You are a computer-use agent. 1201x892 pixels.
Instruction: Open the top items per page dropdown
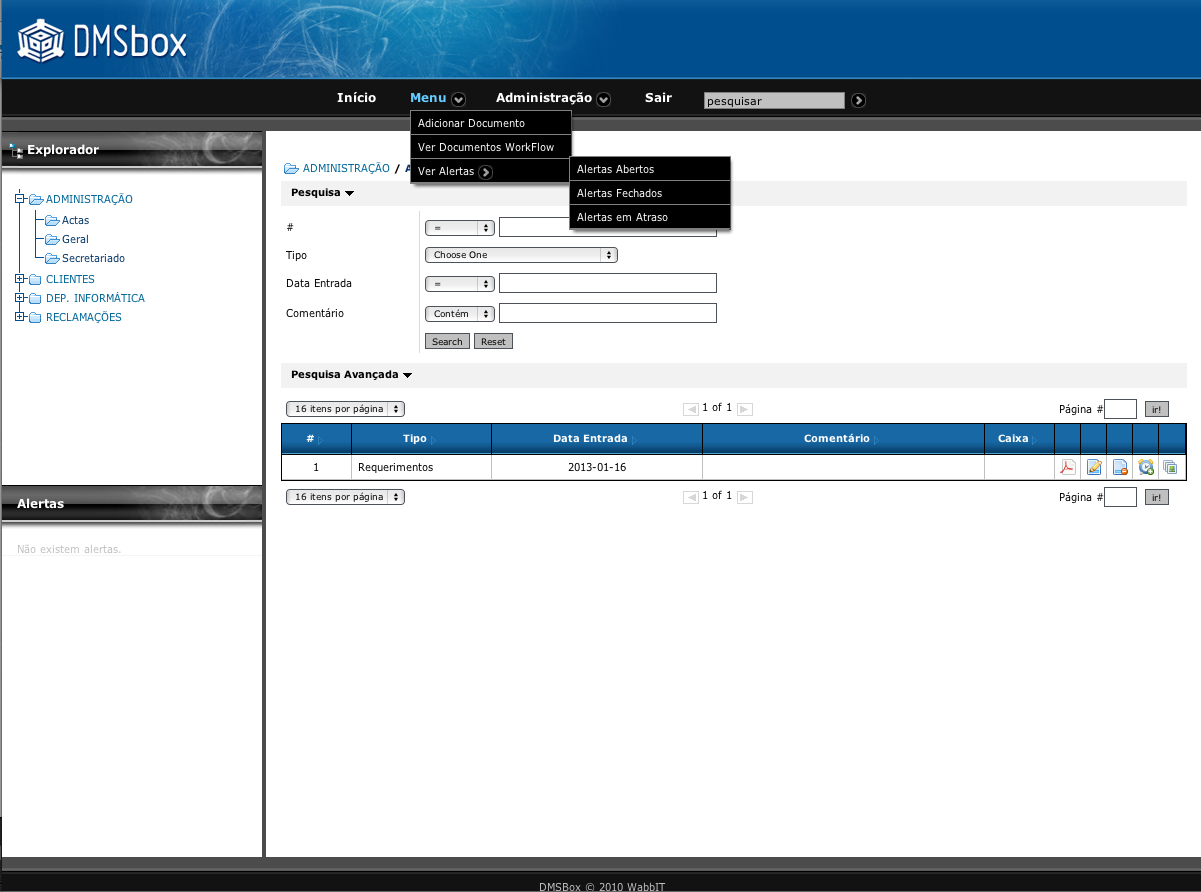pyautogui.click(x=345, y=409)
